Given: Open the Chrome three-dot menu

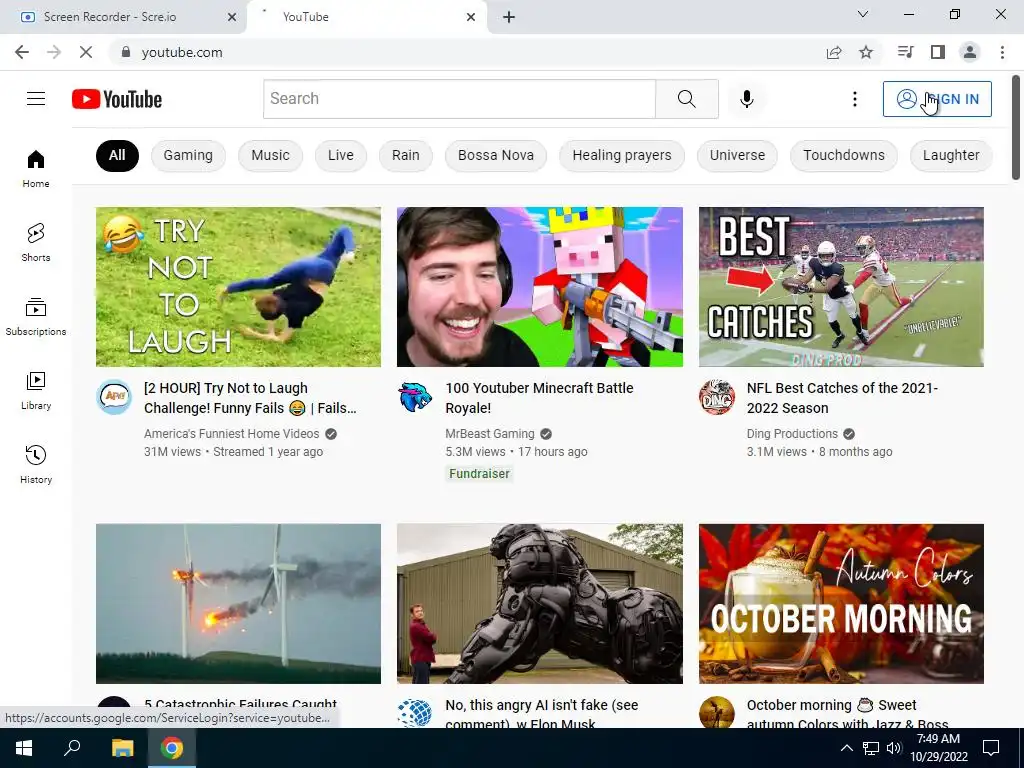Looking at the screenshot, I should [x=1002, y=52].
